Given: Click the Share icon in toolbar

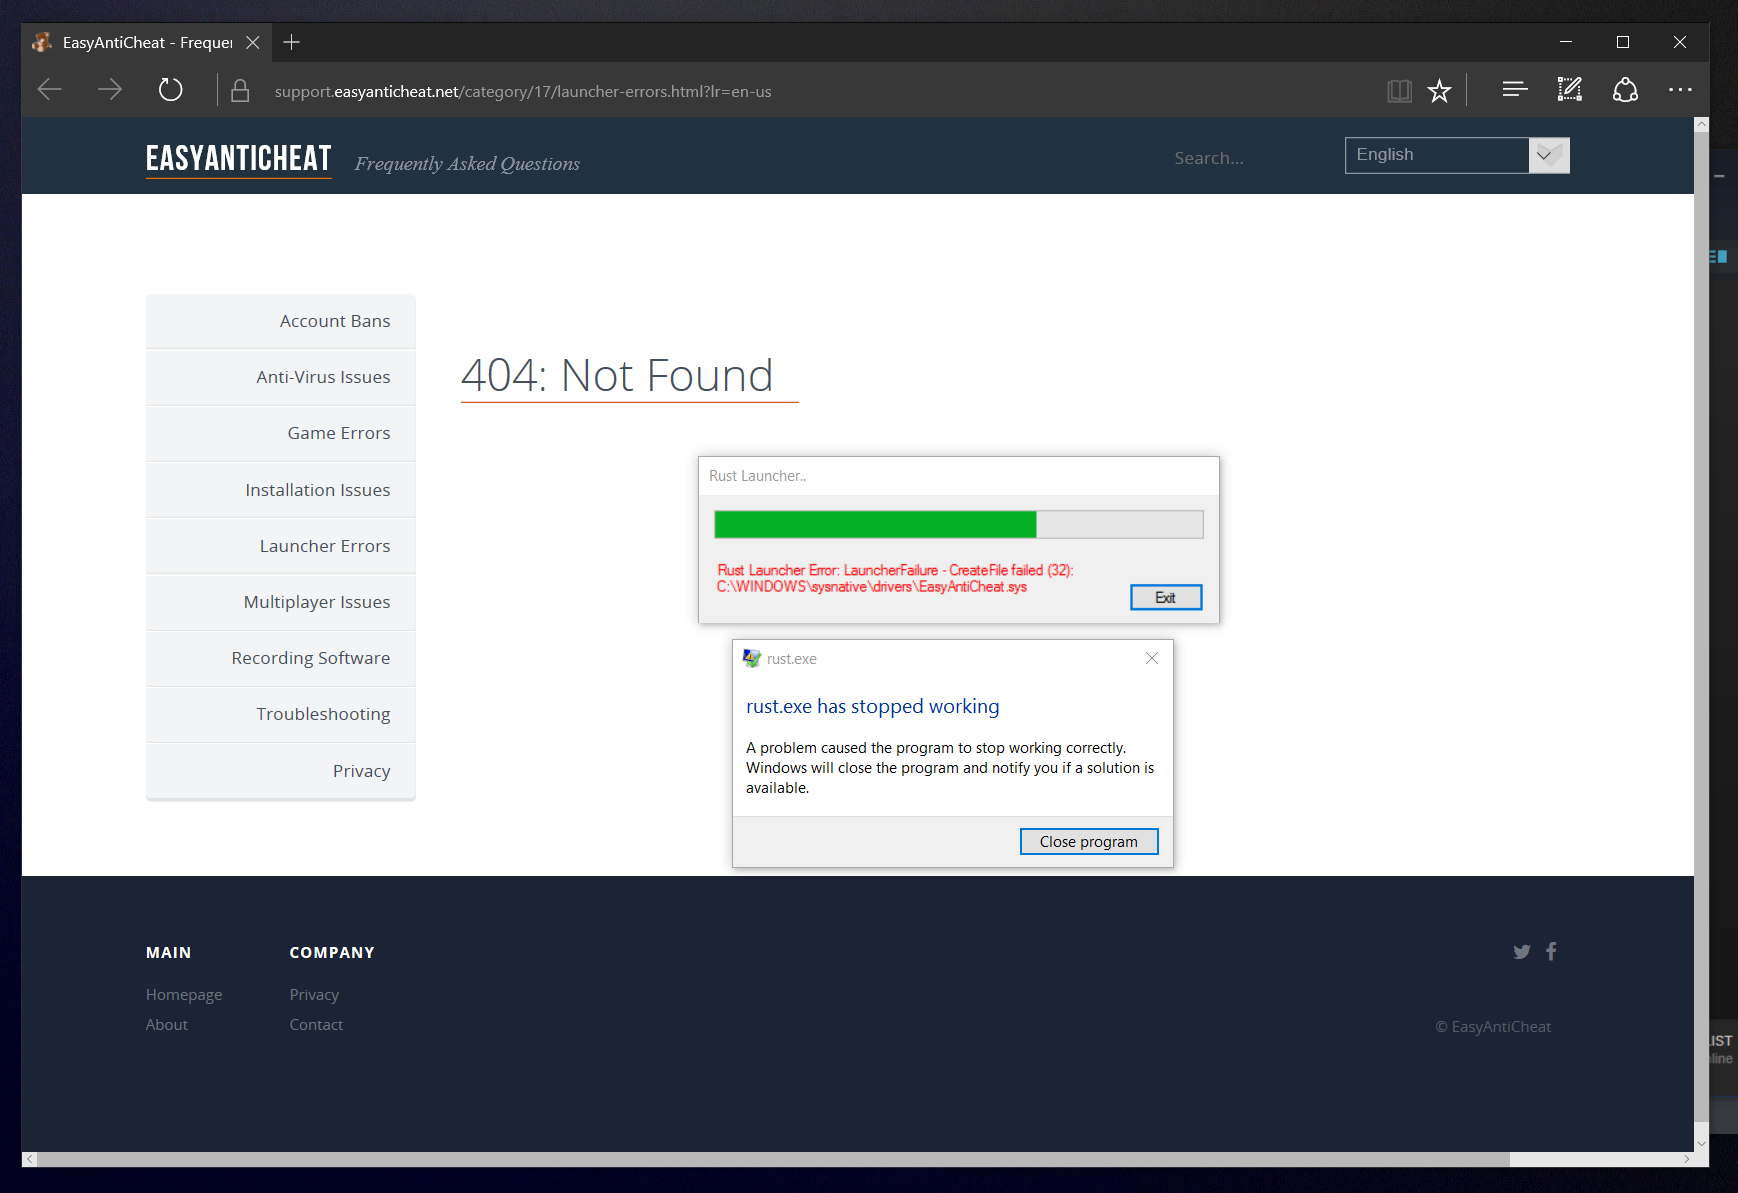Looking at the screenshot, I should (1625, 90).
